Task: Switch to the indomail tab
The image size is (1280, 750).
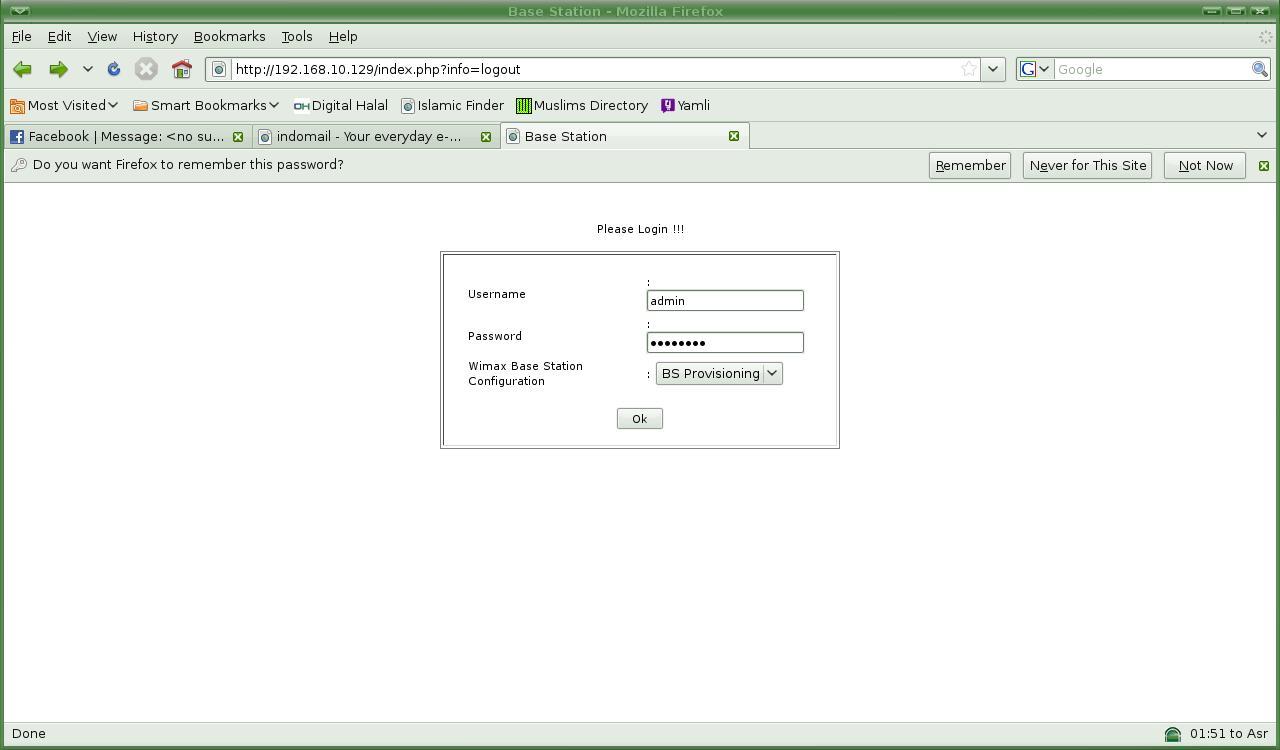Action: tap(374, 136)
